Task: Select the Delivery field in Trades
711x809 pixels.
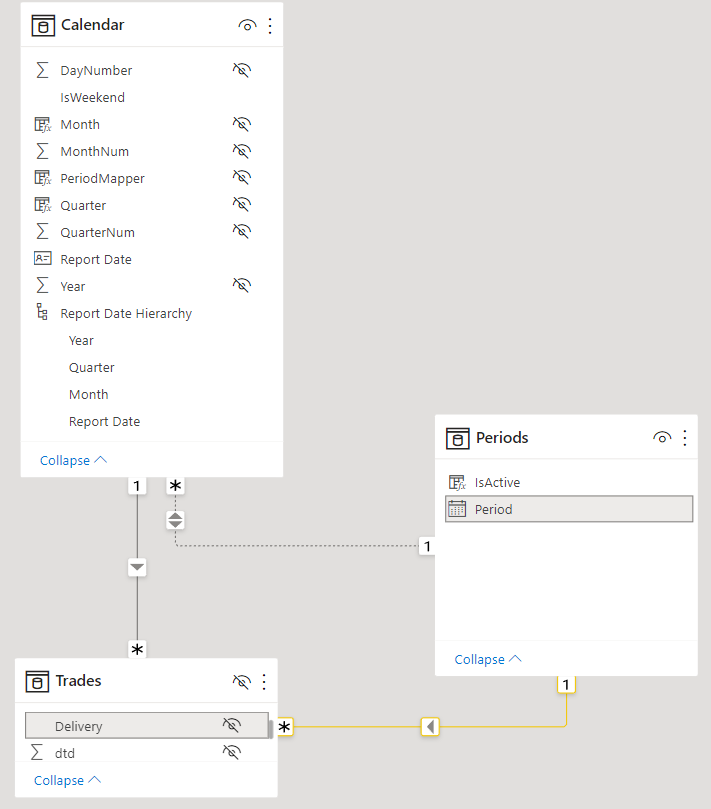Action: 147,726
